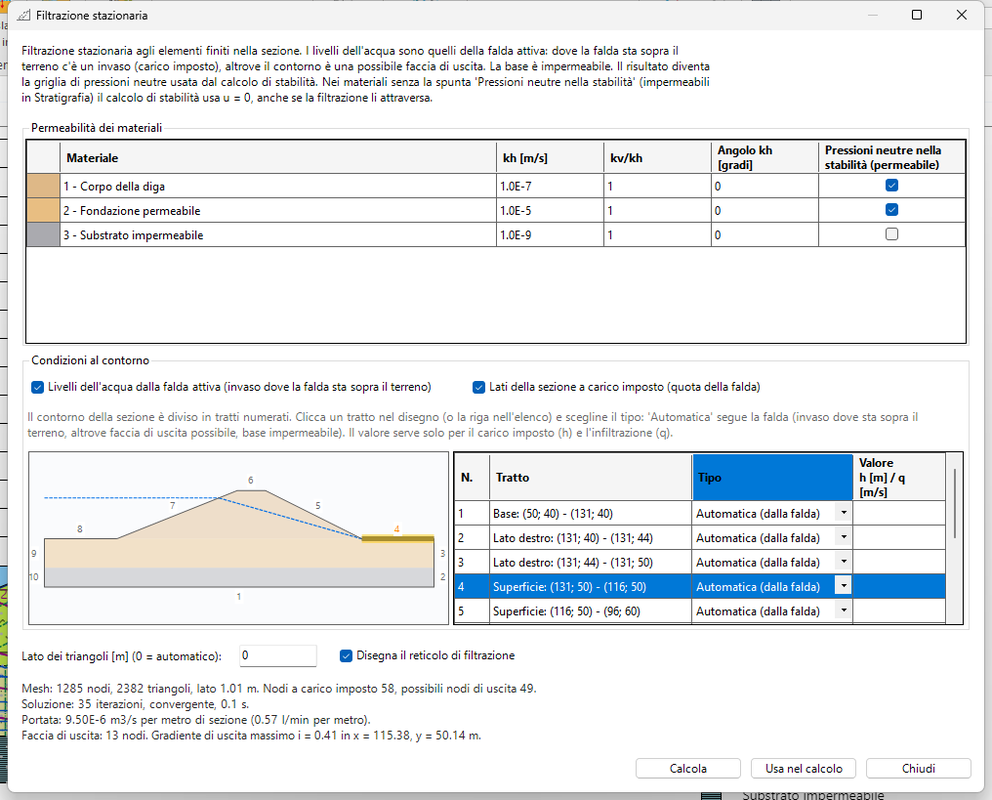Click the Materiale column header
Image resolution: width=992 pixels, height=800 pixels.
pyautogui.click(x=278, y=157)
